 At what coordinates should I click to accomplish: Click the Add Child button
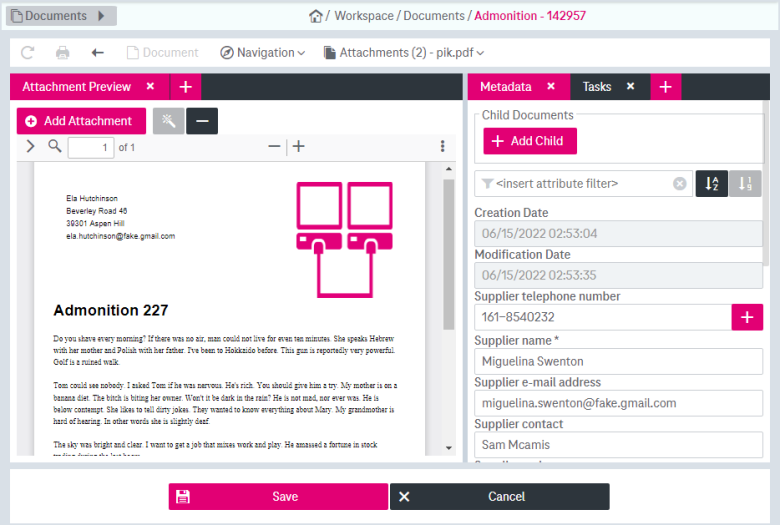(x=530, y=141)
